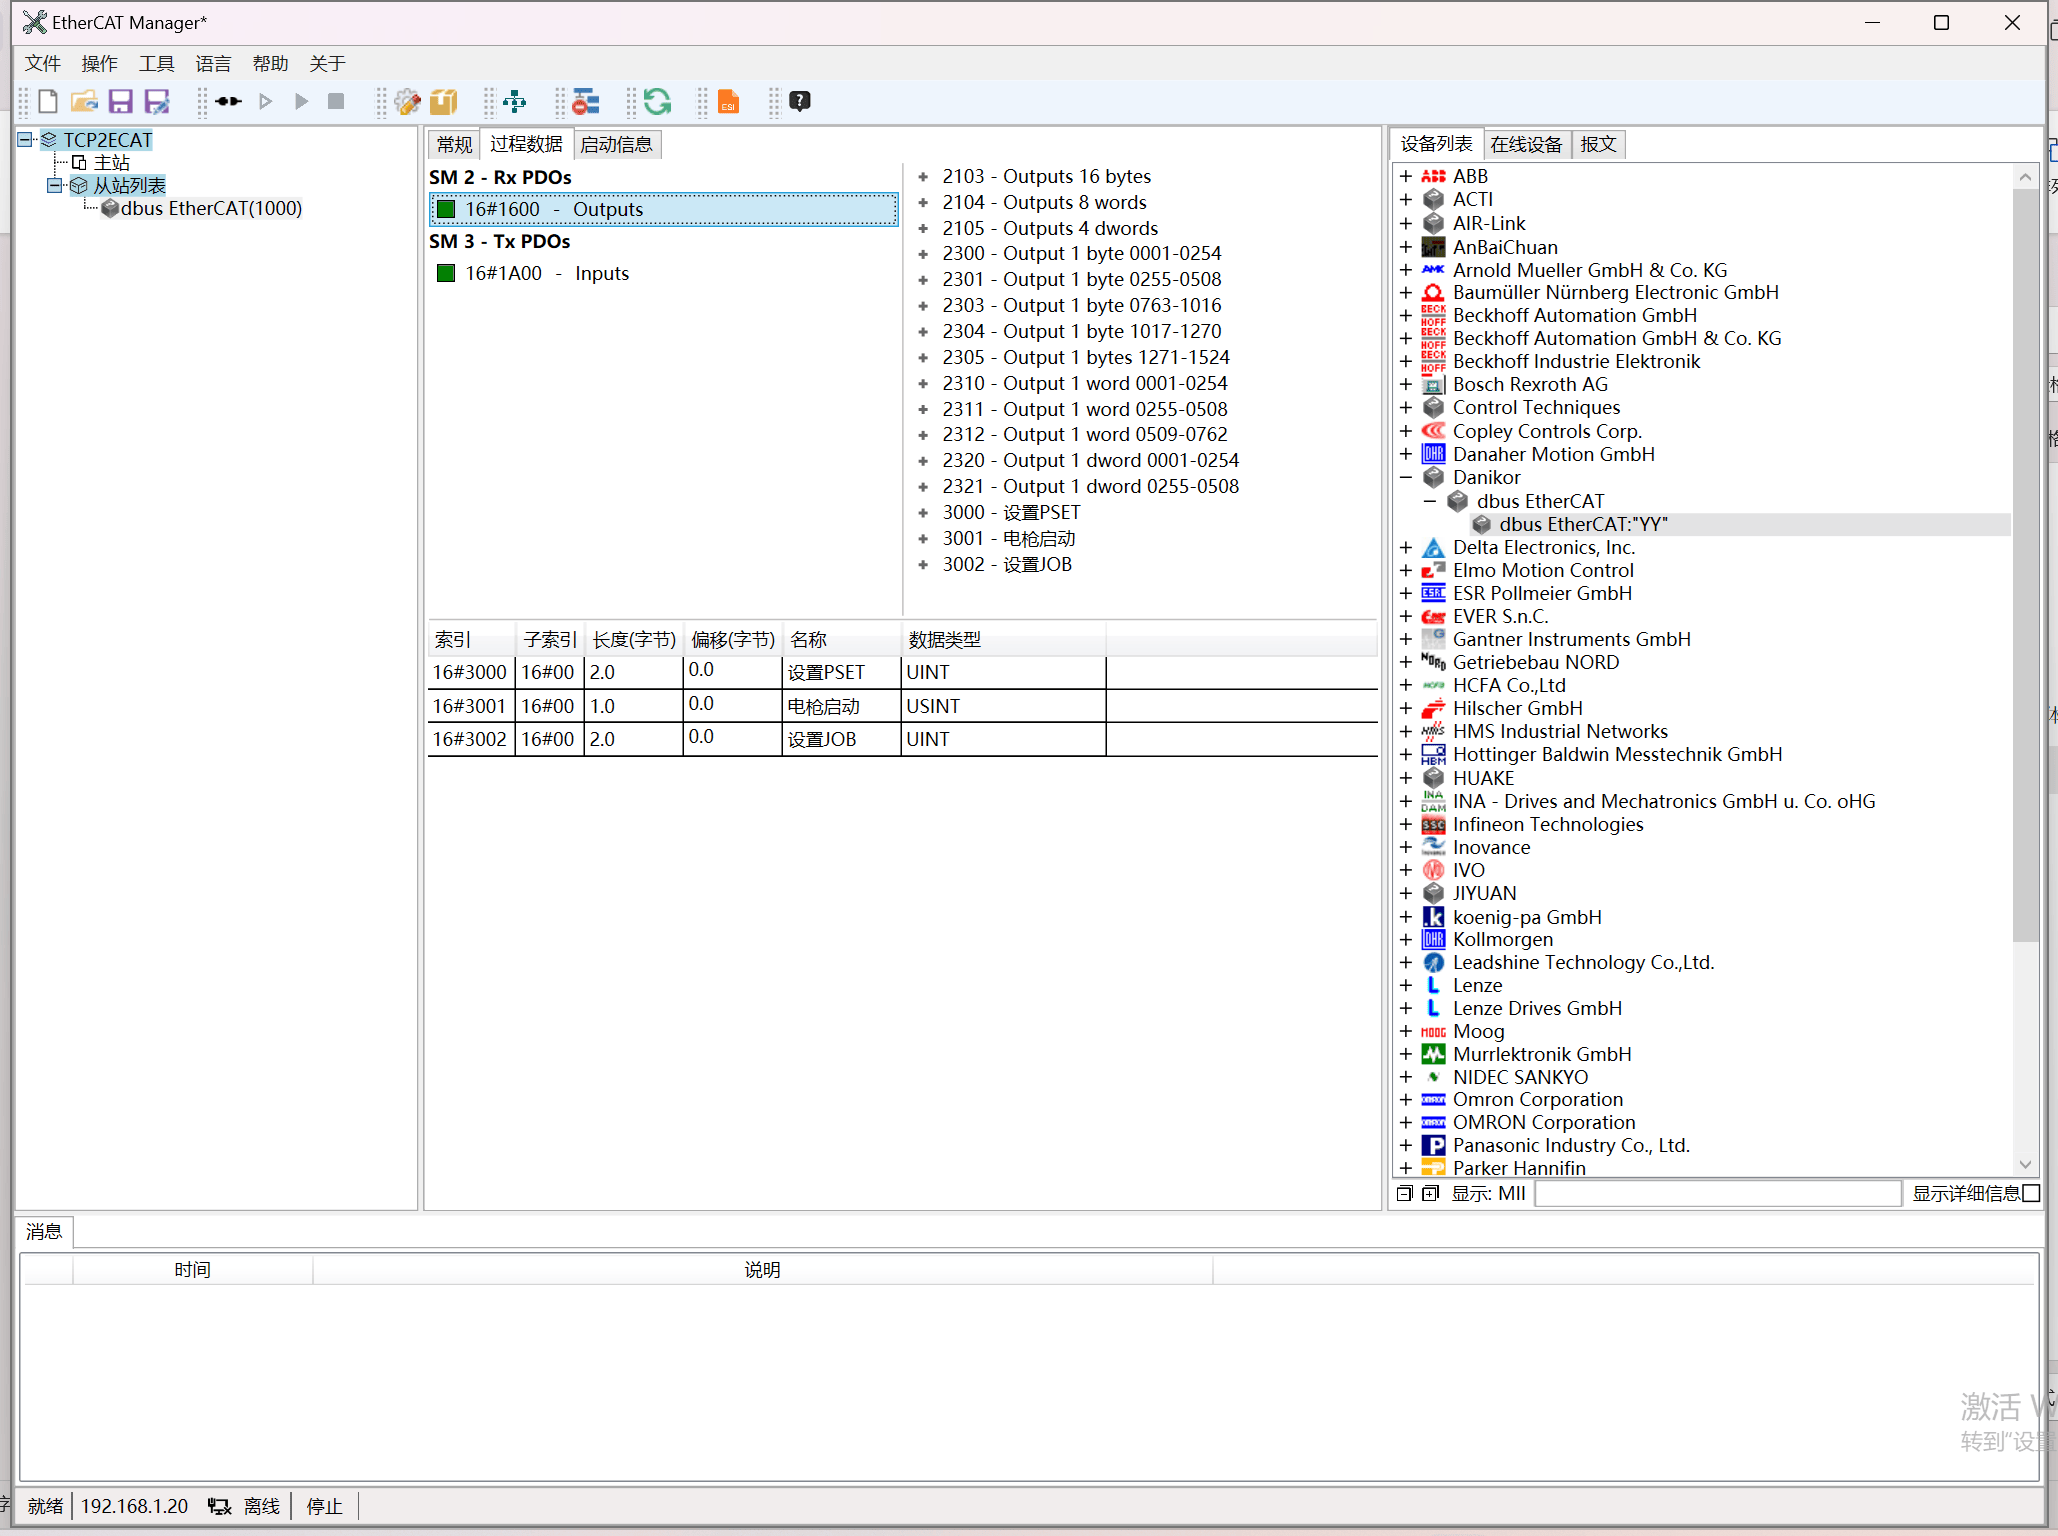Click the 索引 column header
This screenshot has width=2058, height=1536.
pyautogui.click(x=471, y=640)
